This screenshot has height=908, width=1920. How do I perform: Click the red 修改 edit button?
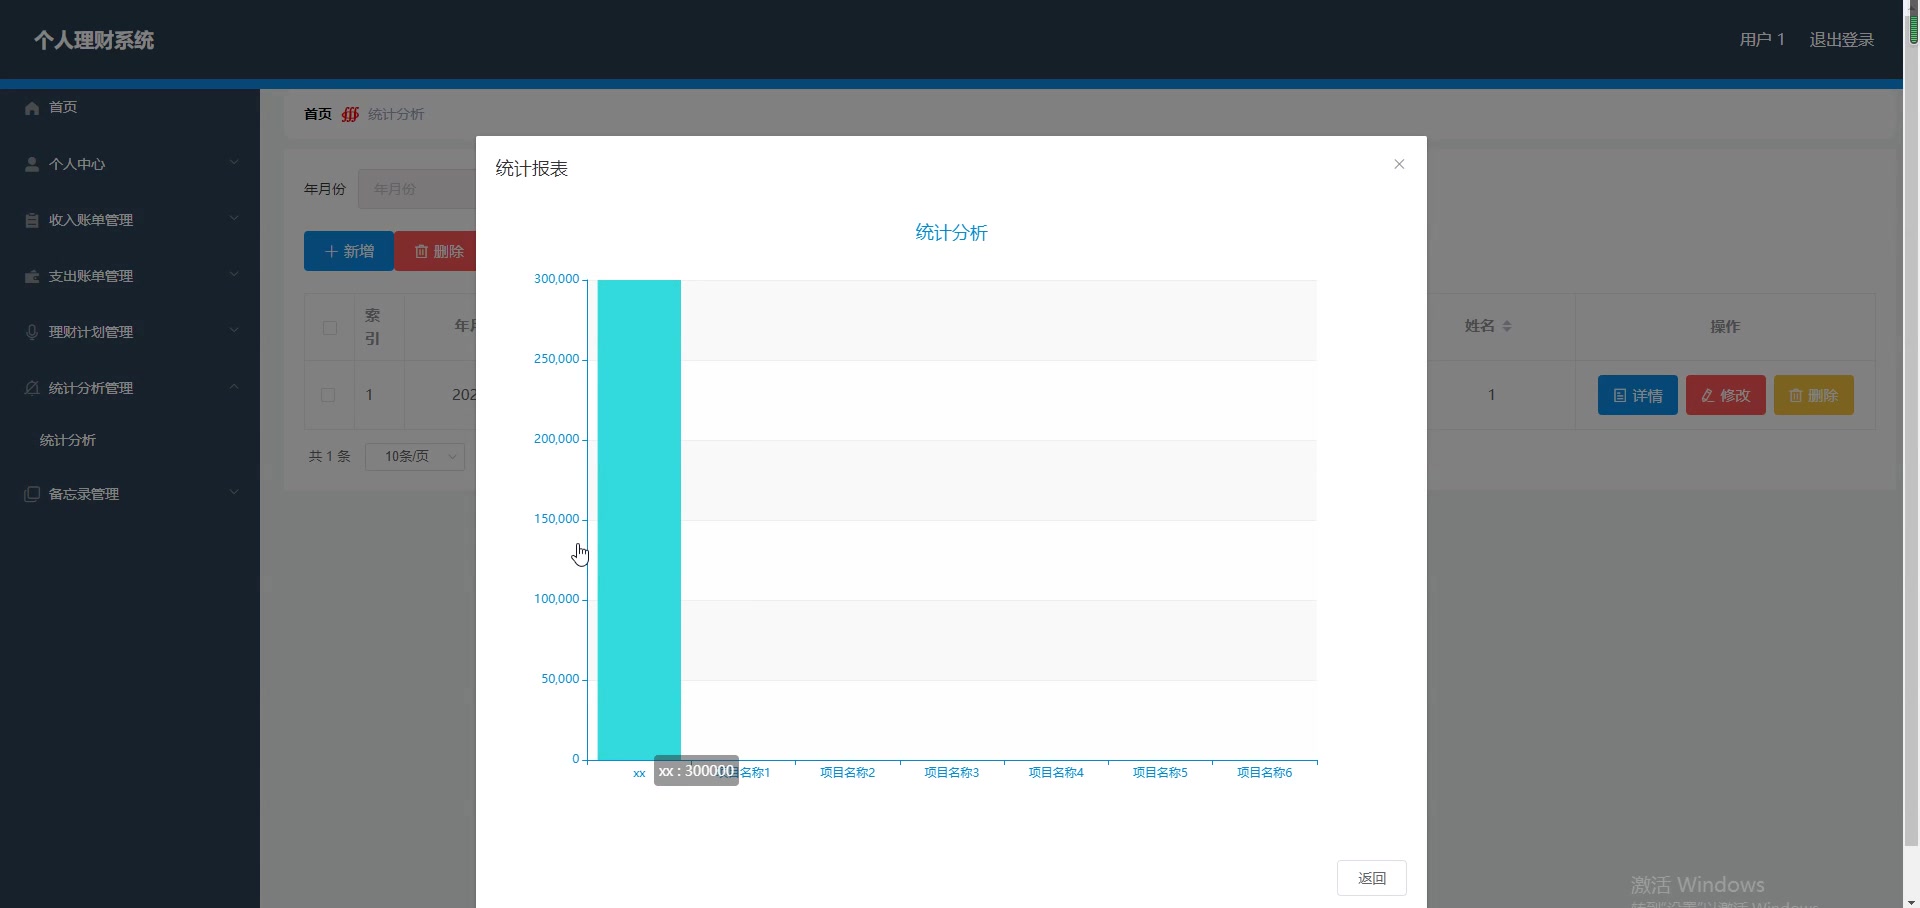click(1726, 395)
